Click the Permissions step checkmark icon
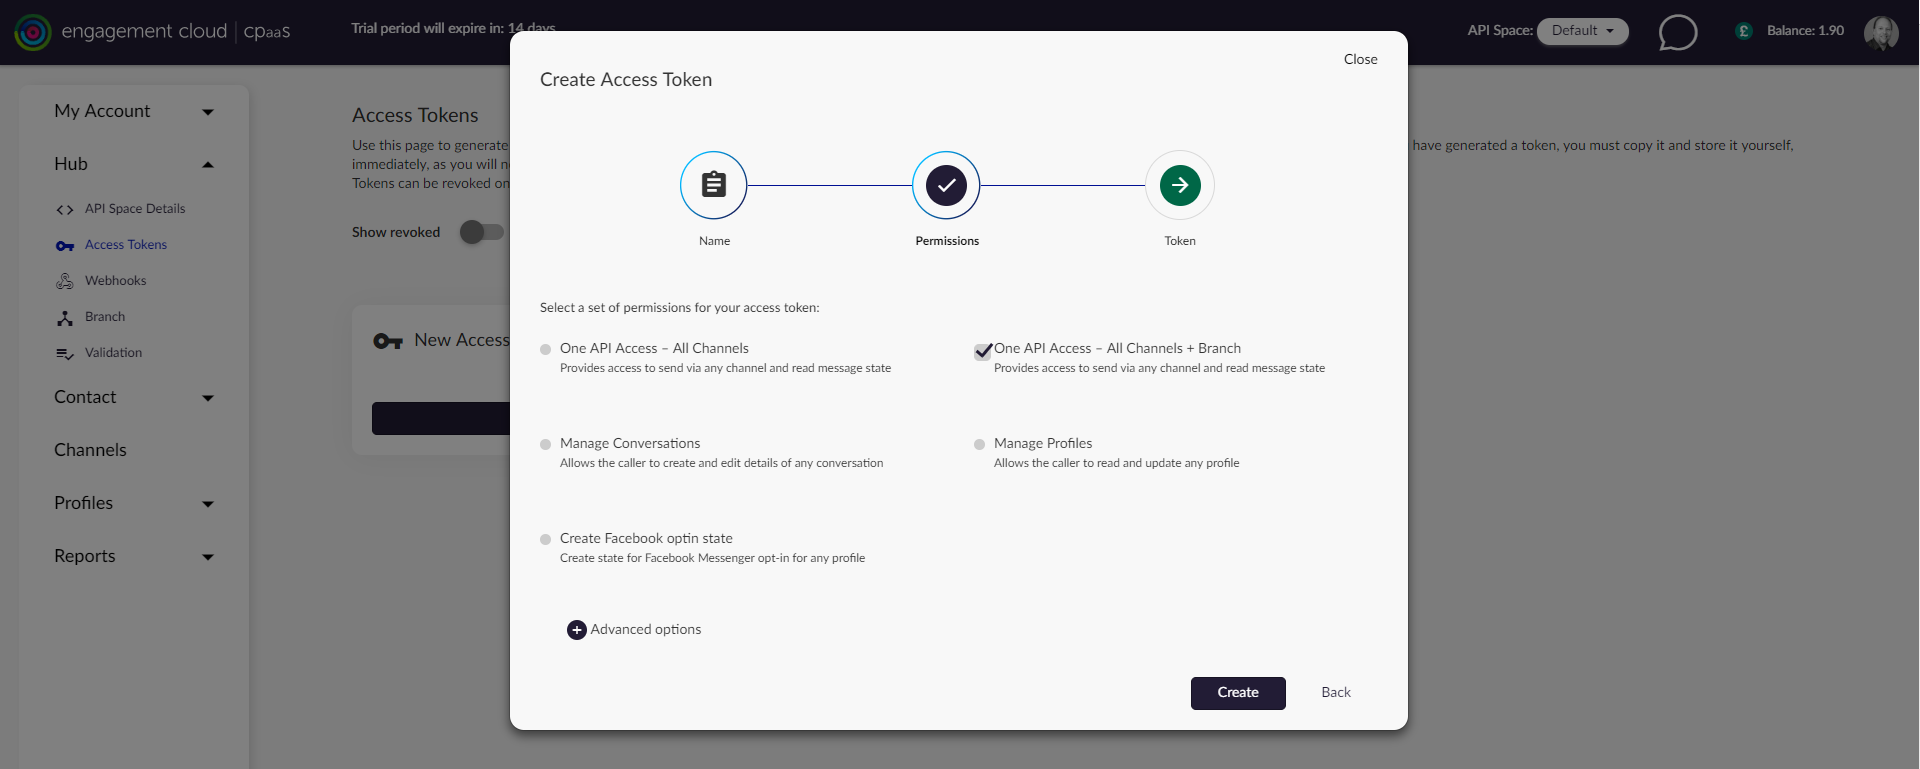This screenshot has width=1920, height=769. pyautogui.click(x=946, y=185)
